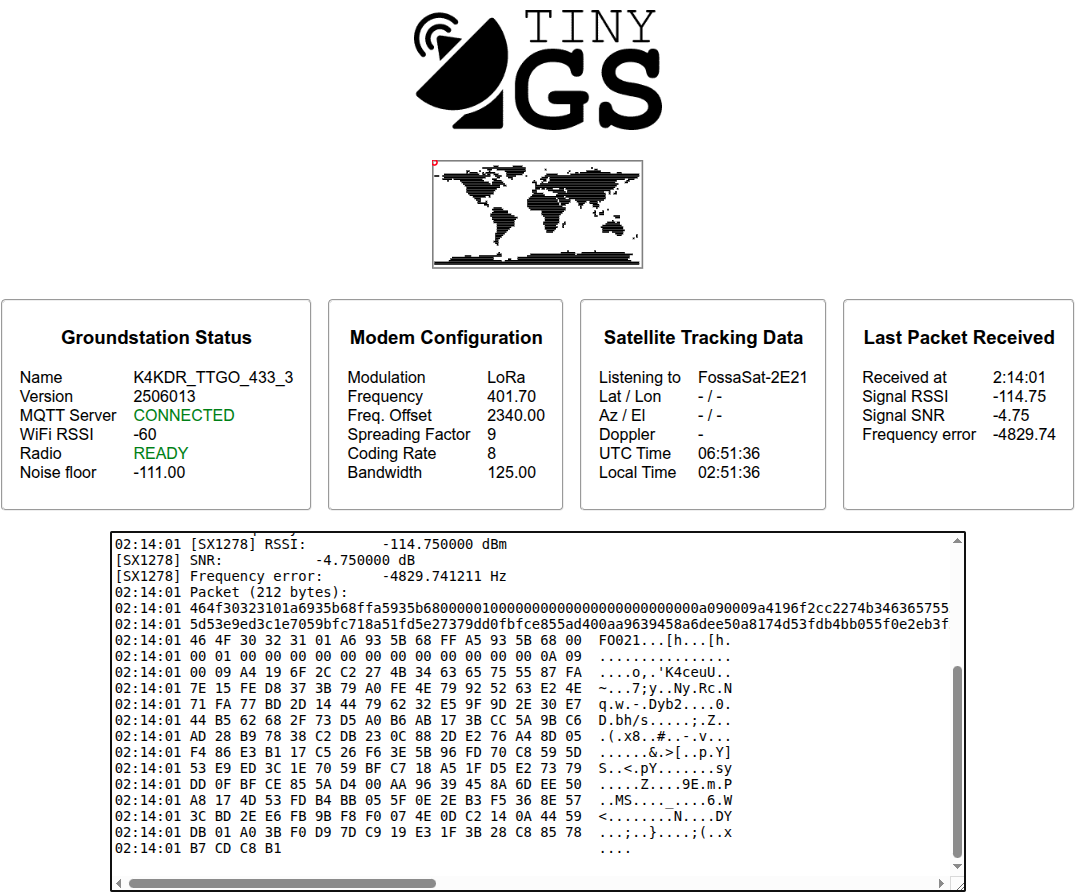
Task: Click the frequency offset value 2340.00
Action: (x=516, y=415)
